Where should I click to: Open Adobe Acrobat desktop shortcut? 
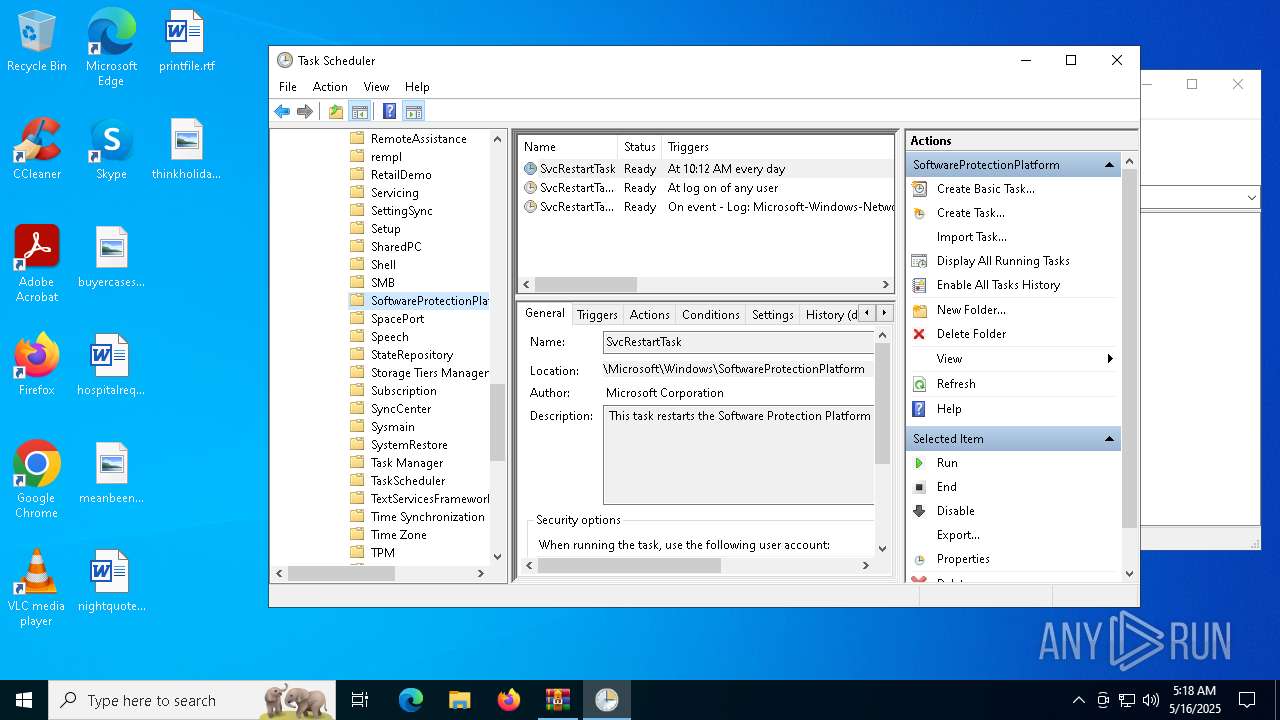(37, 263)
